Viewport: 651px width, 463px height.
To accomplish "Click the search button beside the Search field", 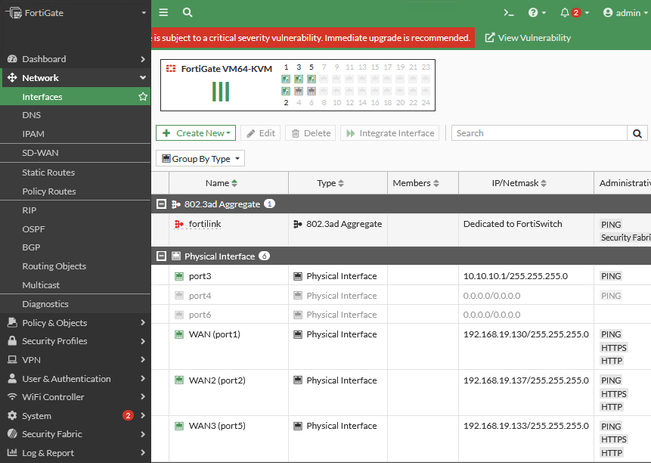I will pyautogui.click(x=637, y=133).
